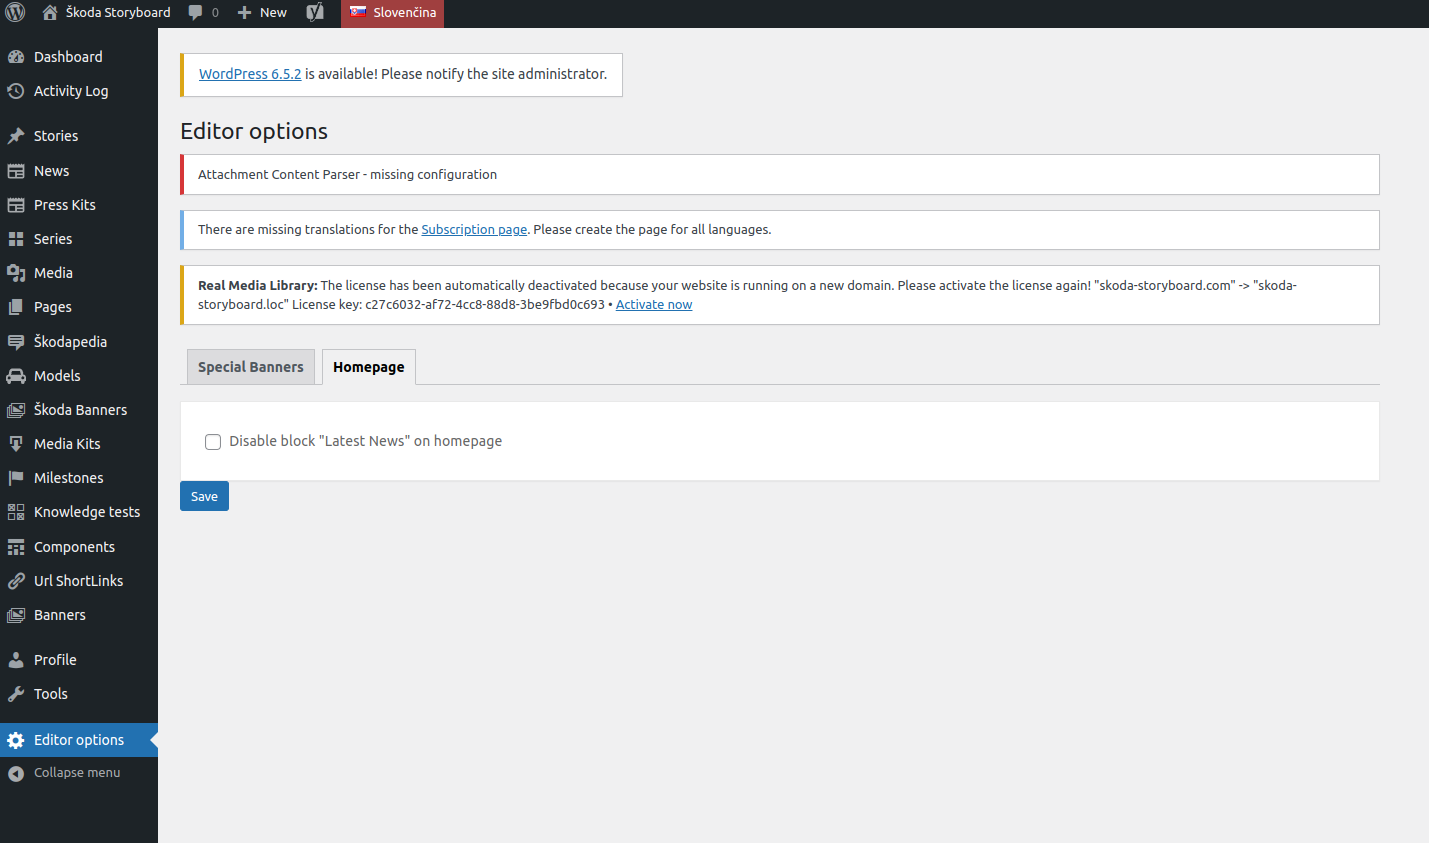This screenshot has width=1429, height=843.
Task: Open the Activity Log menu item
Action: coord(79,91)
